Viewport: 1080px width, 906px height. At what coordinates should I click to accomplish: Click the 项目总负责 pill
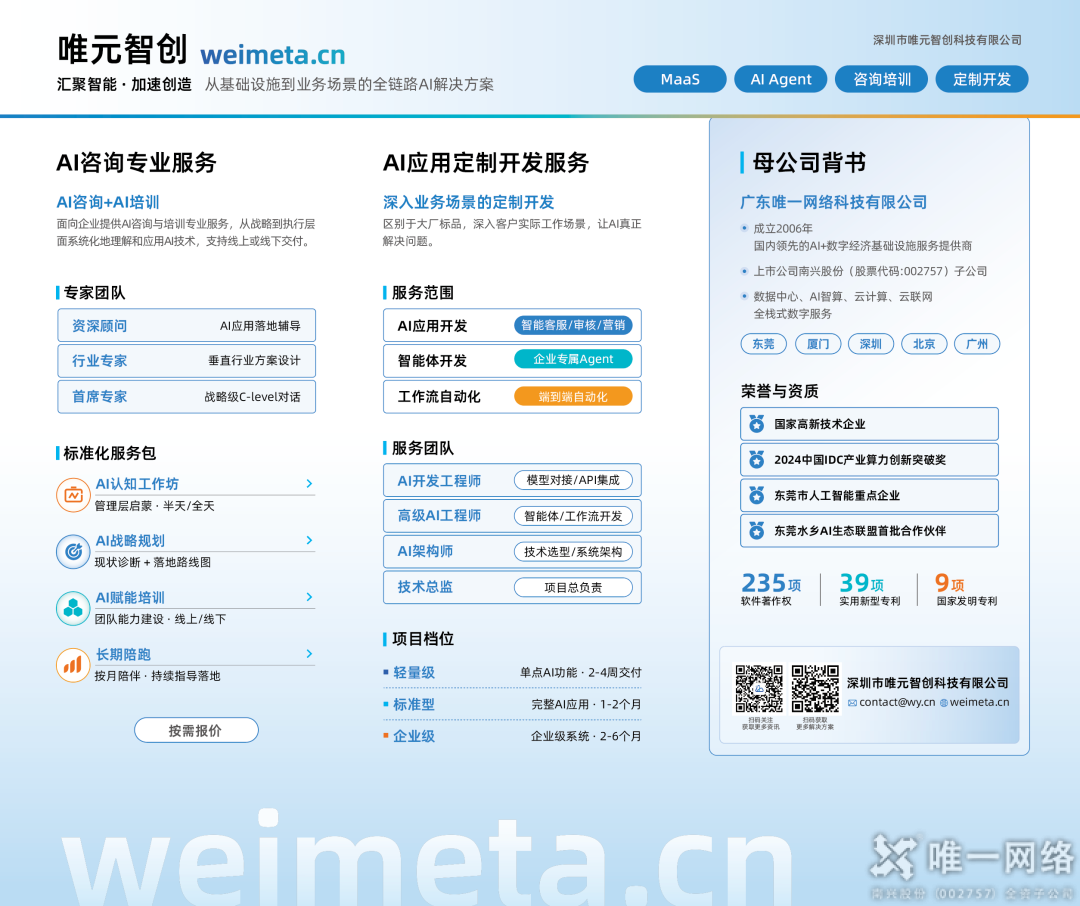pos(573,588)
